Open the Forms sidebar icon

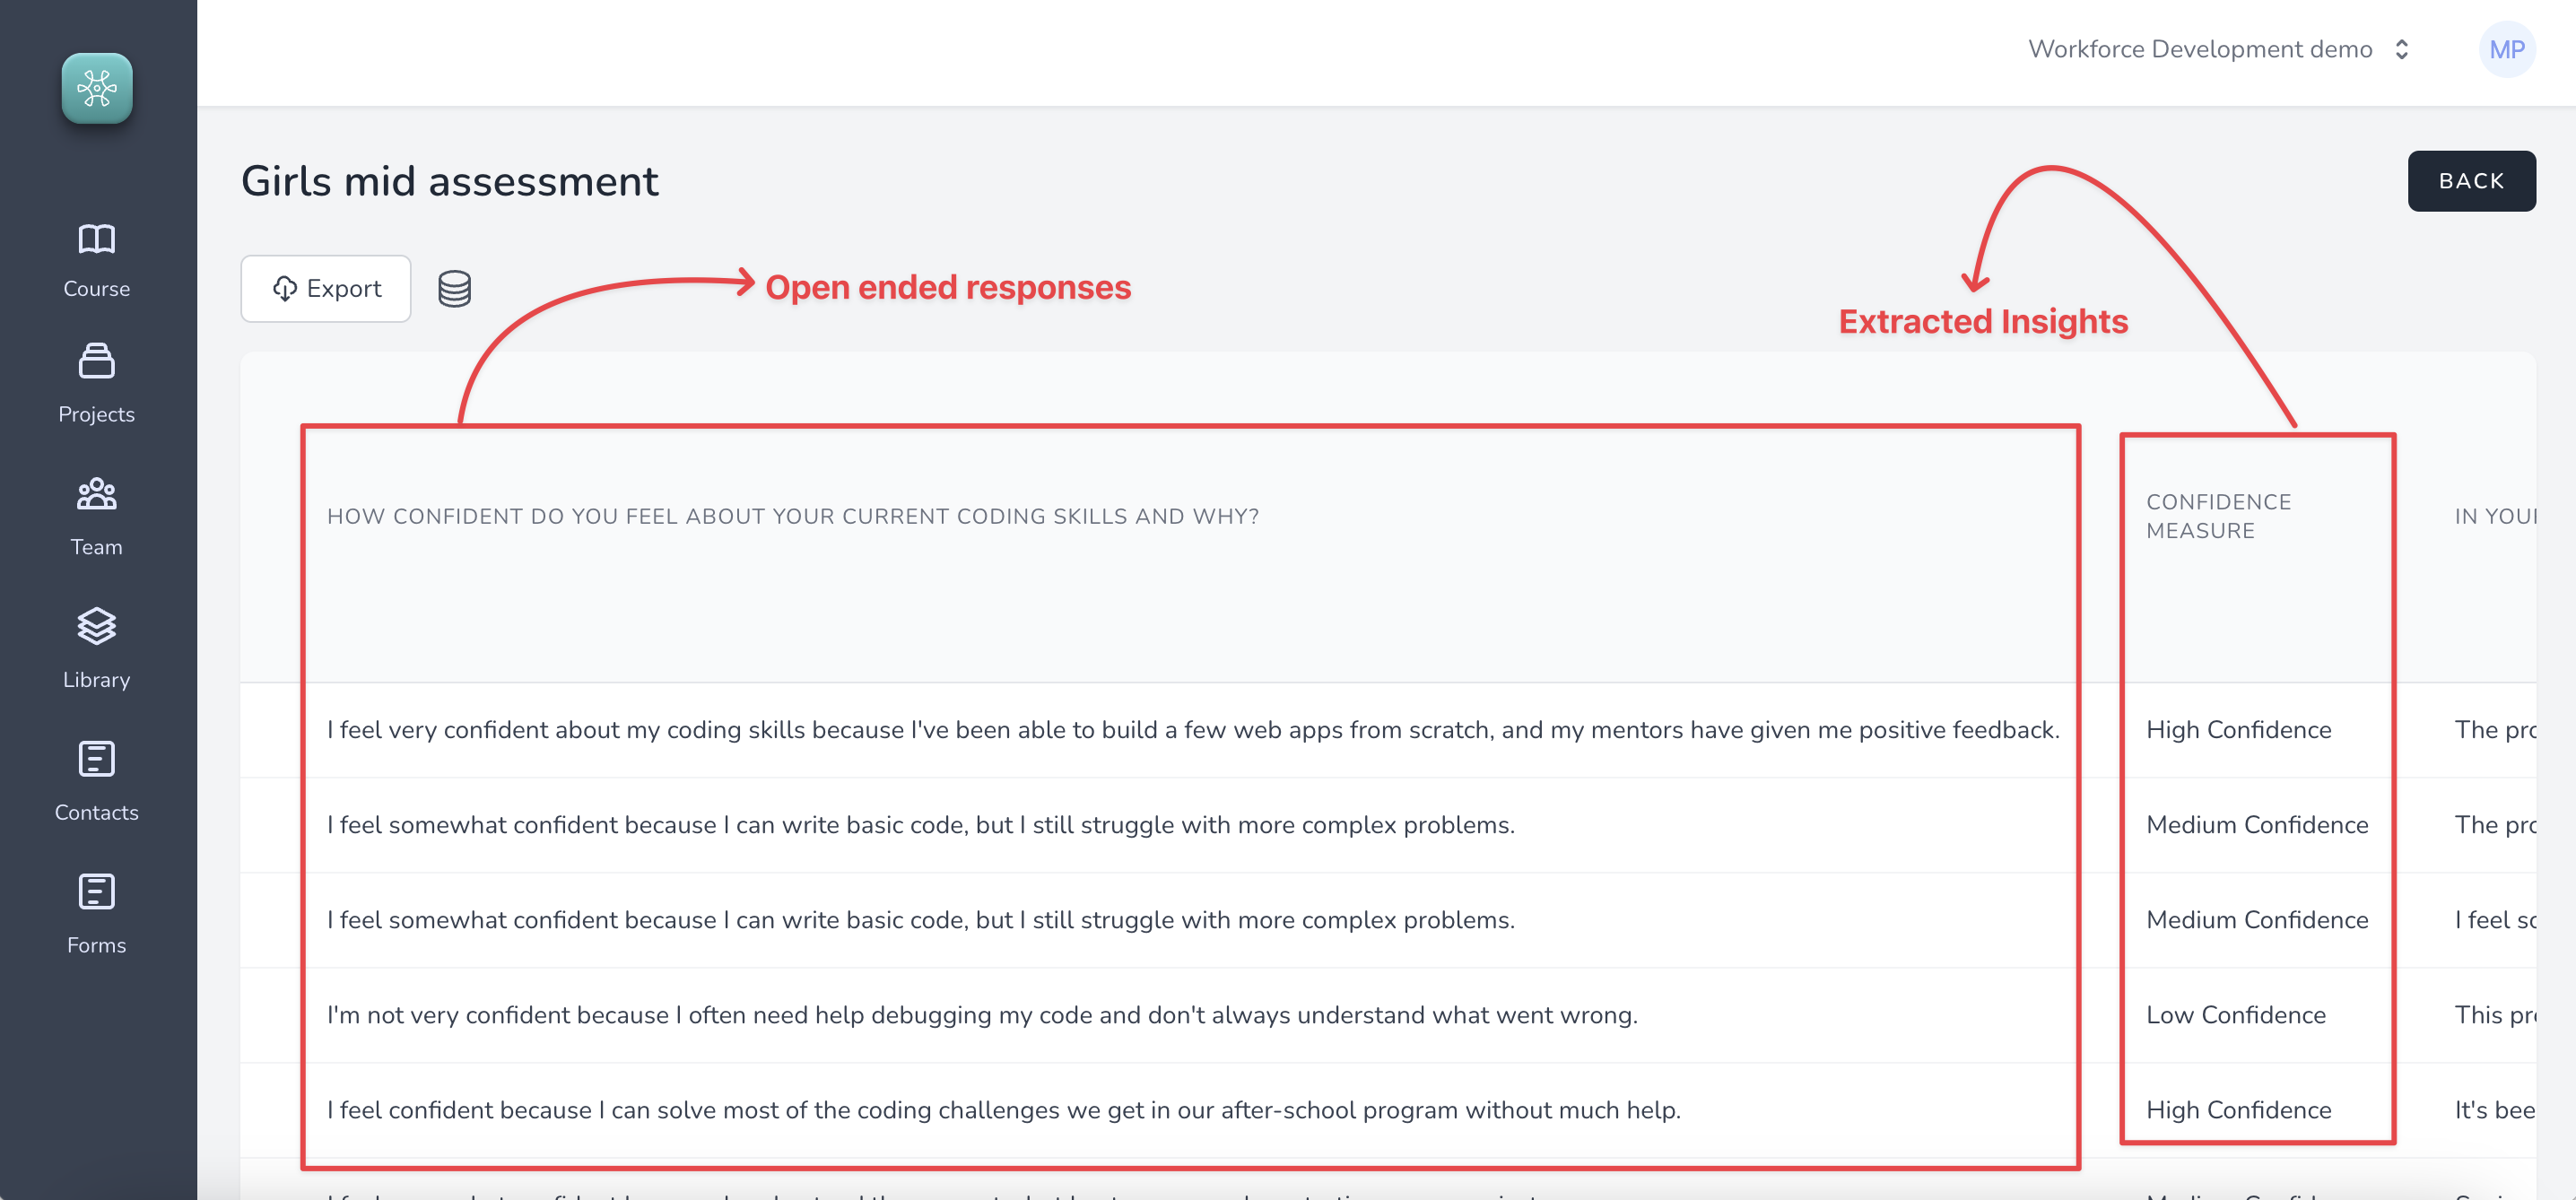pyautogui.click(x=97, y=892)
